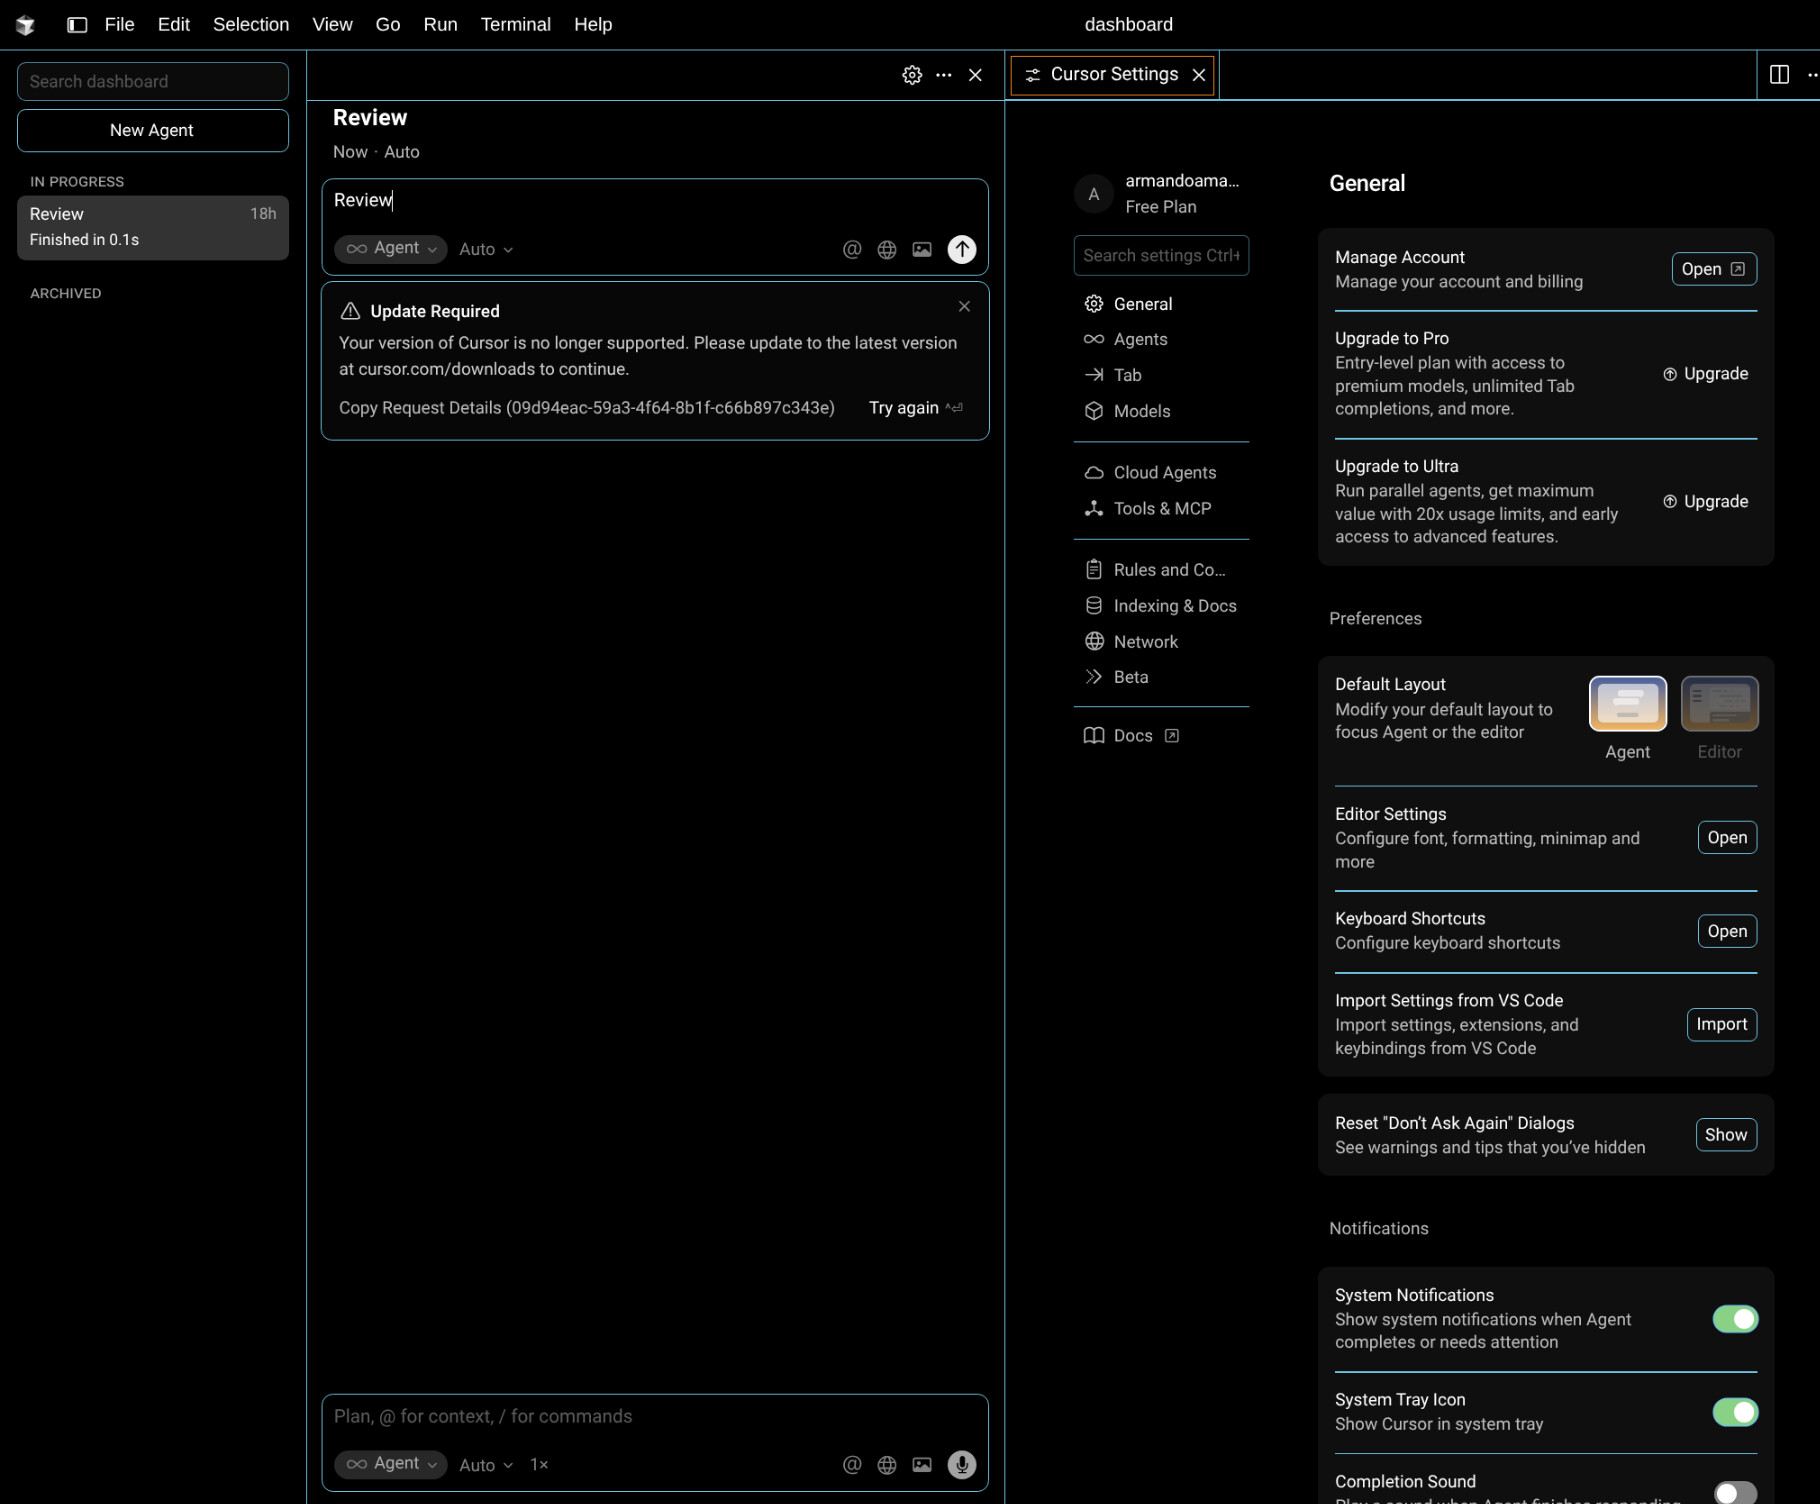Click the Tools & MCP icon
1820x1504 pixels.
[1094, 509]
